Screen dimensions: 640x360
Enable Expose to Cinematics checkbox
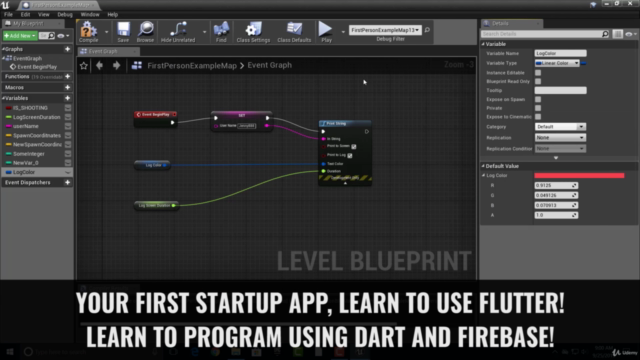pos(538,117)
